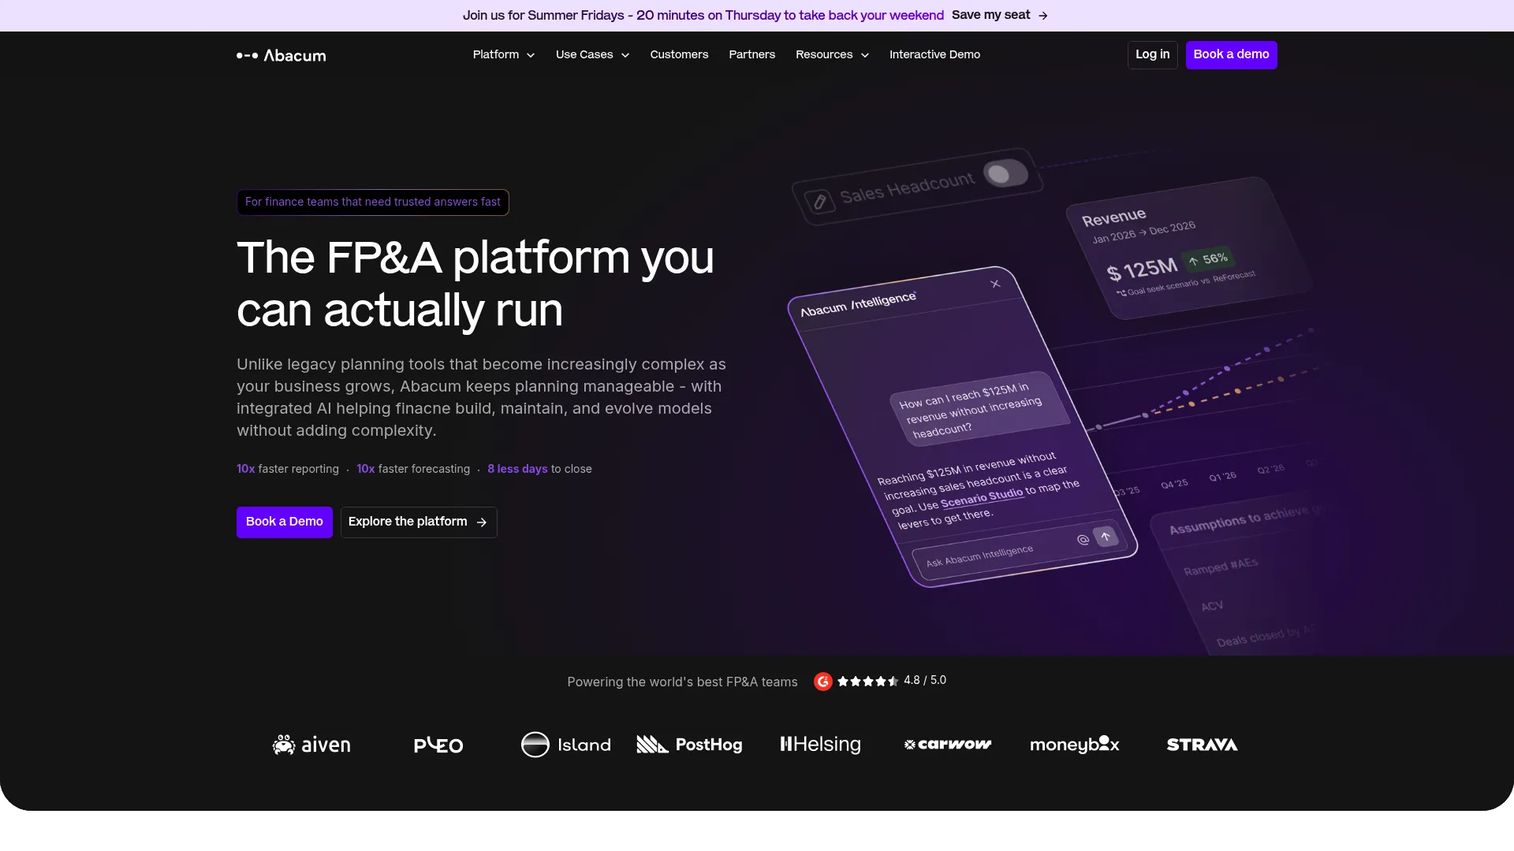Click Book a demo in the header

[x=1231, y=55]
